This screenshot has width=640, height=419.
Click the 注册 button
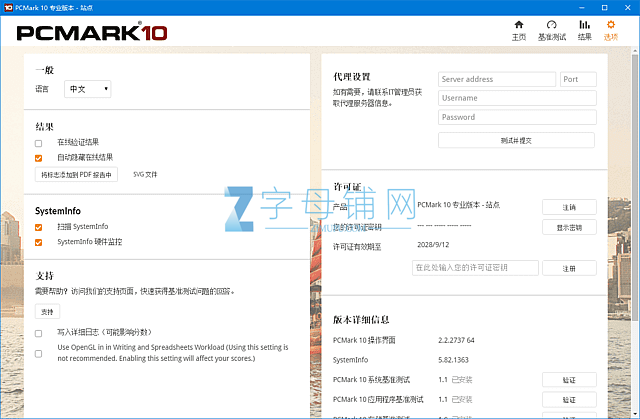[569, 268]
